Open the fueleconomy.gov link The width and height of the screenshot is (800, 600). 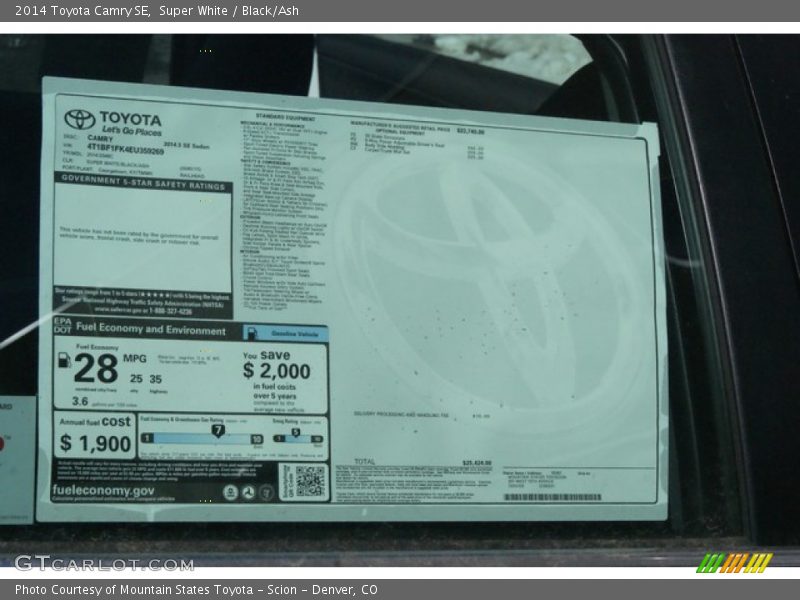pos(103,490)
